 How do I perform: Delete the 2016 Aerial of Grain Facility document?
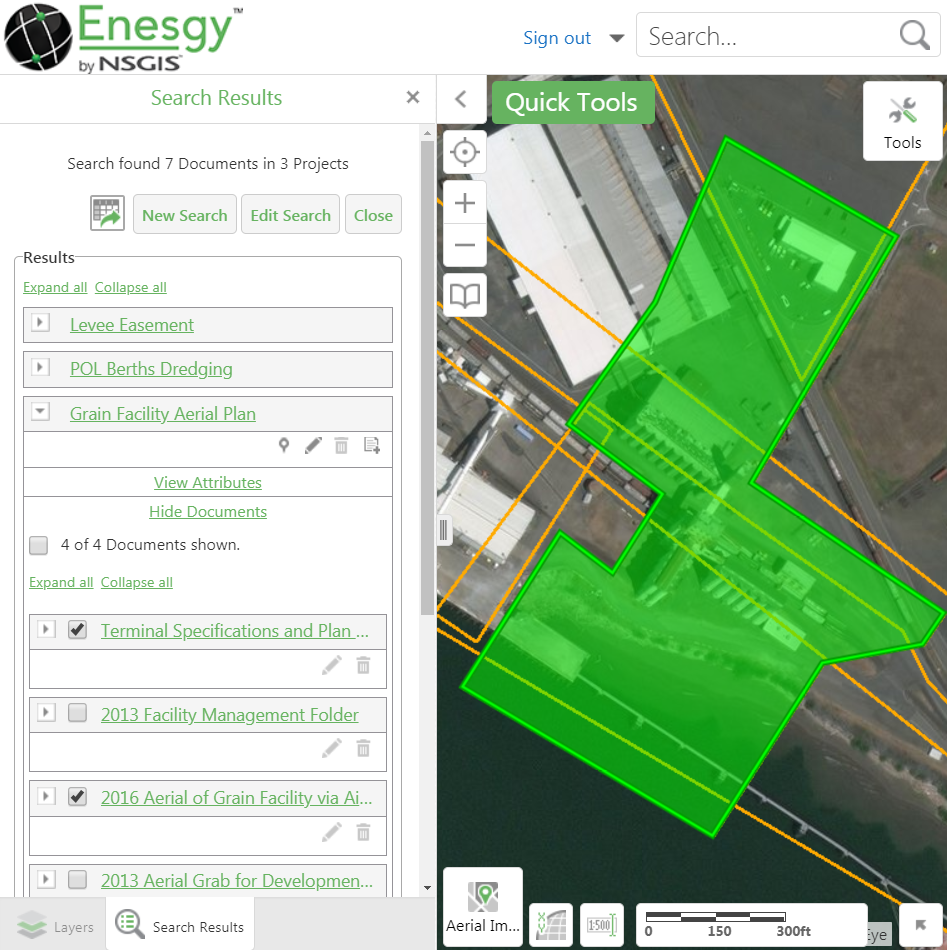coord(364,832)
